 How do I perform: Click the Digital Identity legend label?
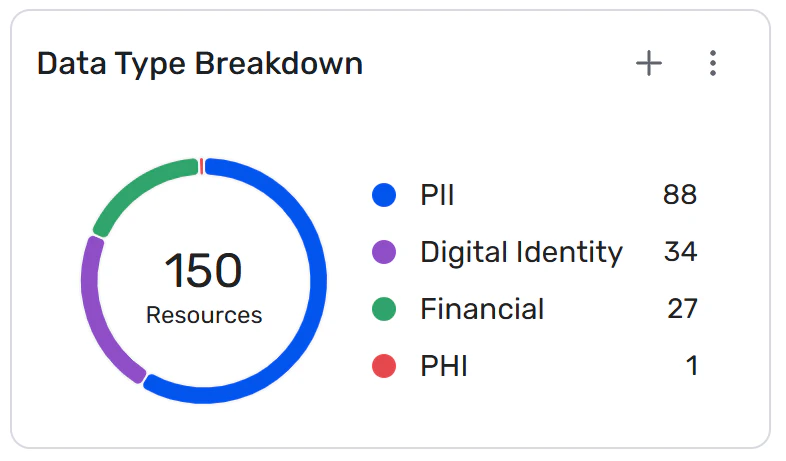(521, 252)
